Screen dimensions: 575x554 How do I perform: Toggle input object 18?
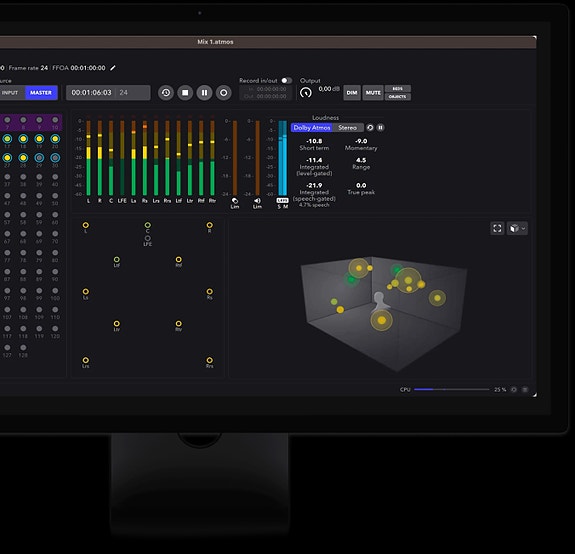pyautogui.click(x=23, y=139)
